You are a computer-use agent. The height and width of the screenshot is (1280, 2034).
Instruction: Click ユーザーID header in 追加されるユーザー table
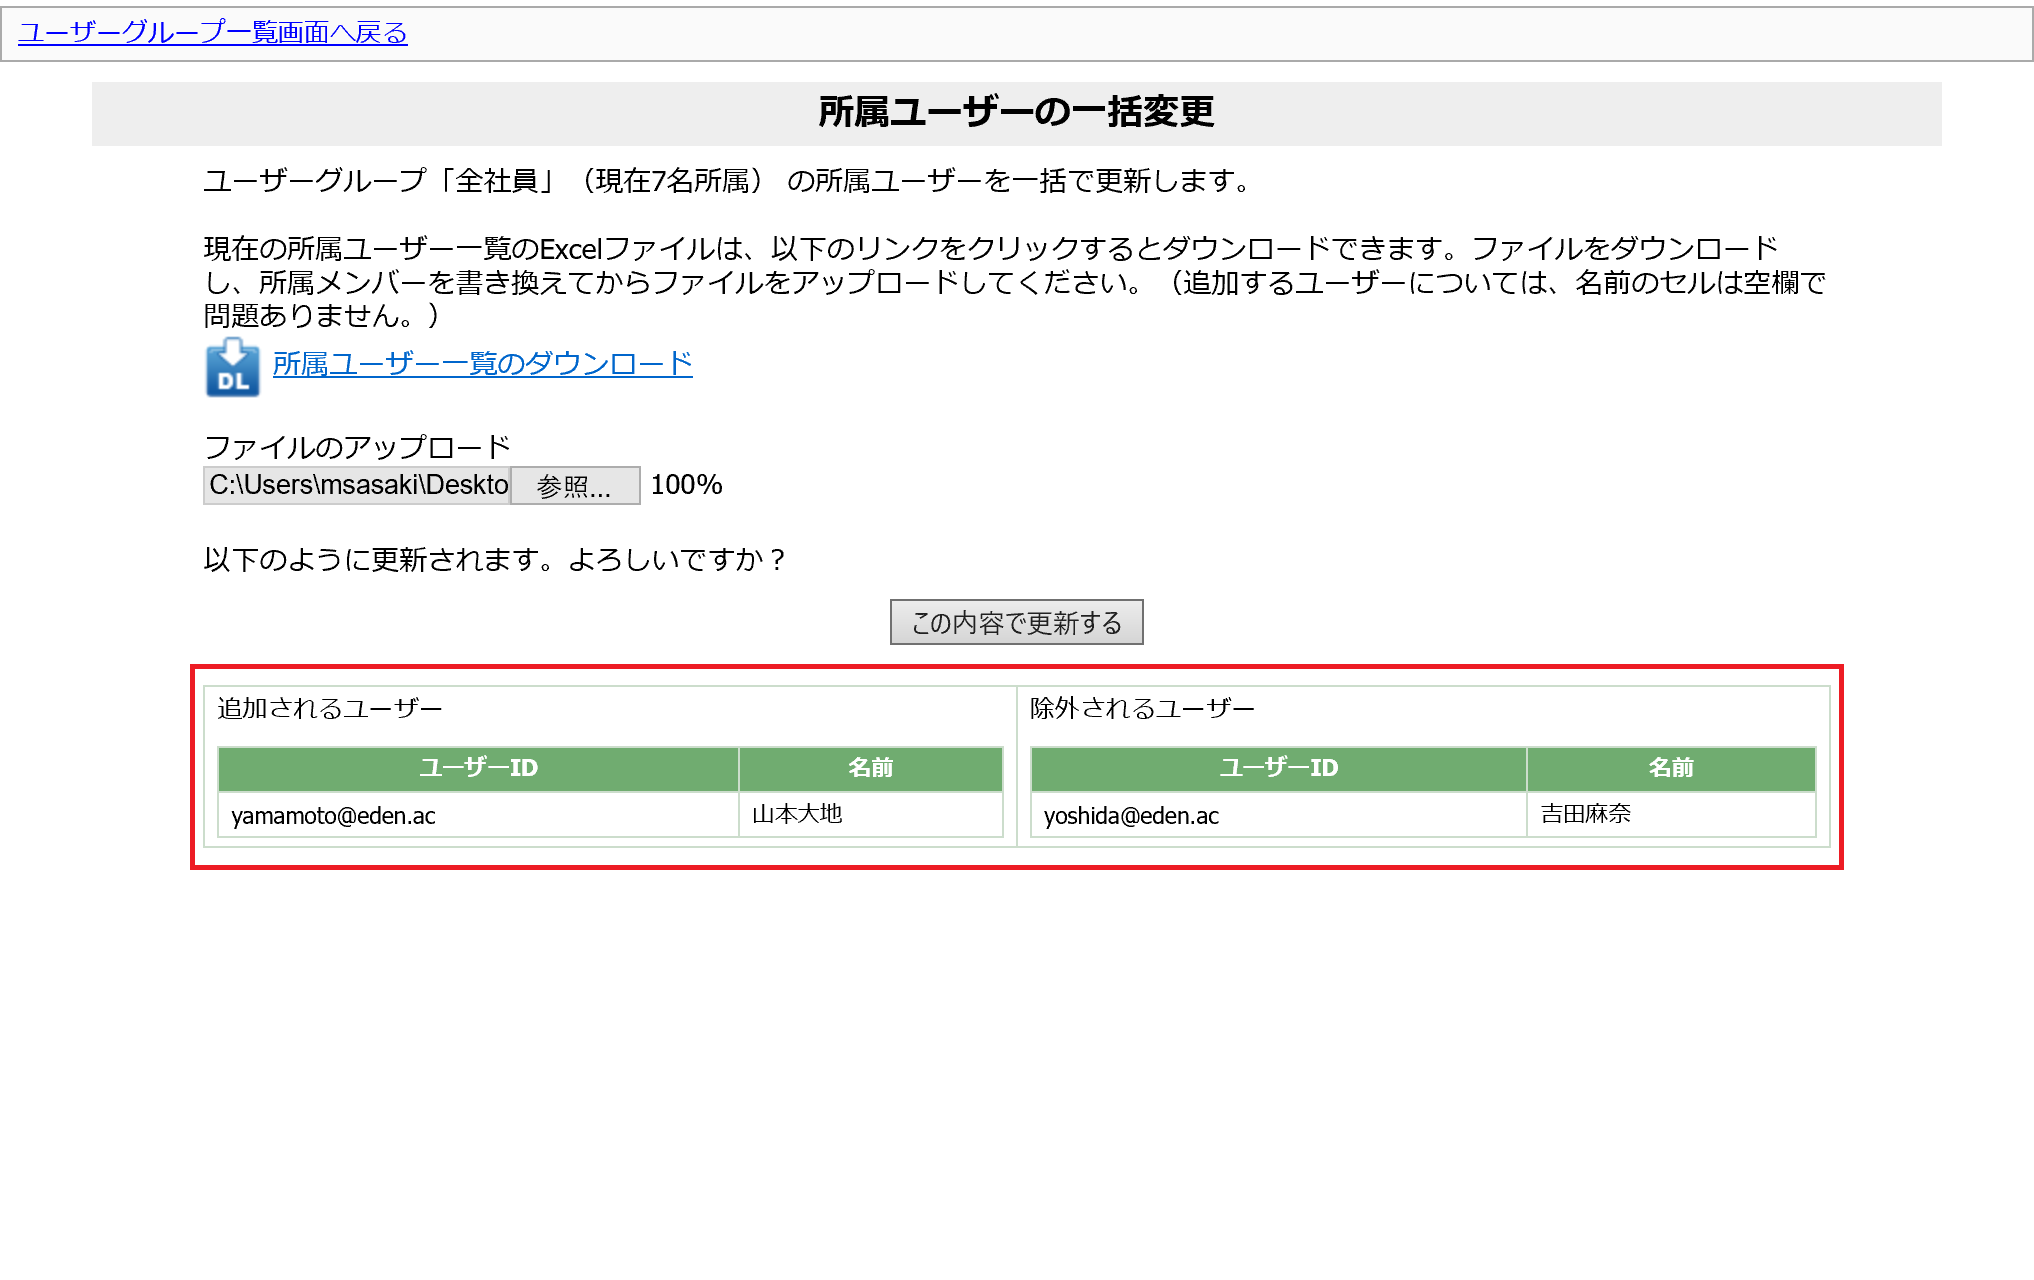478,769
